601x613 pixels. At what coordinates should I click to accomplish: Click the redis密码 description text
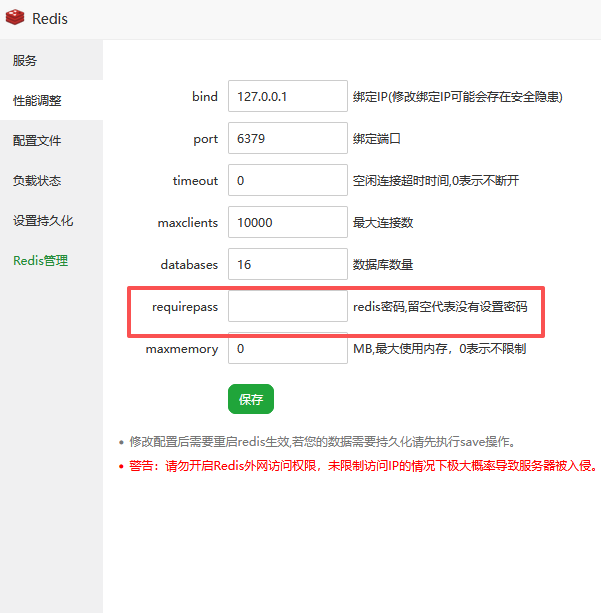440,306
